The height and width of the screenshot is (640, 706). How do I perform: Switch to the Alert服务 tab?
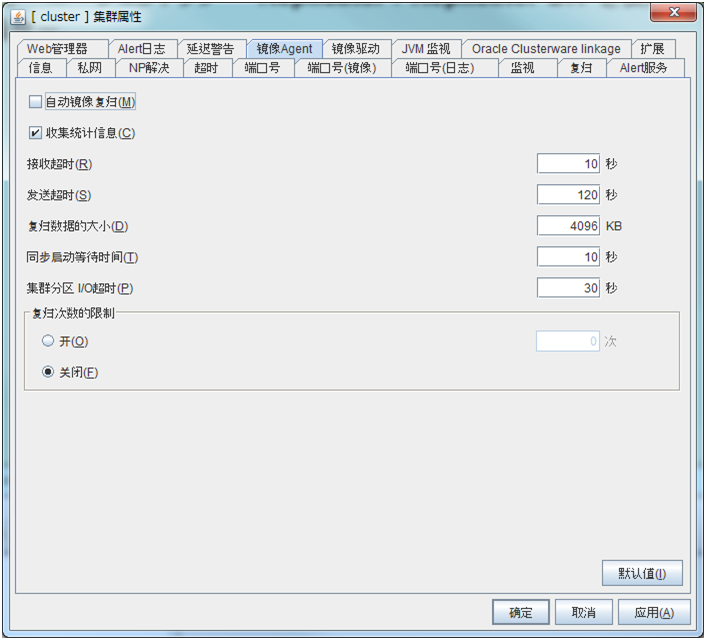coord(644,68)
